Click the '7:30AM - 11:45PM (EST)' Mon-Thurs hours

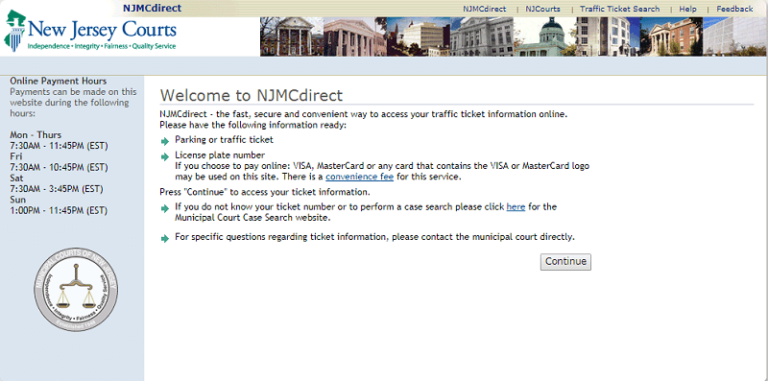click(59, 145)
